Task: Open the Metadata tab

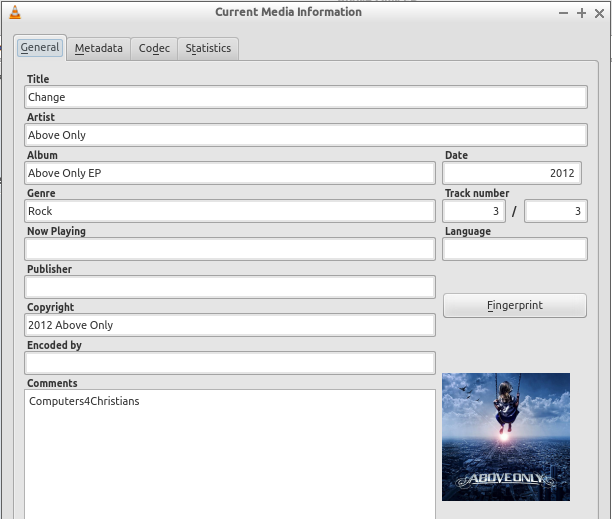Action: click(98, 48)
